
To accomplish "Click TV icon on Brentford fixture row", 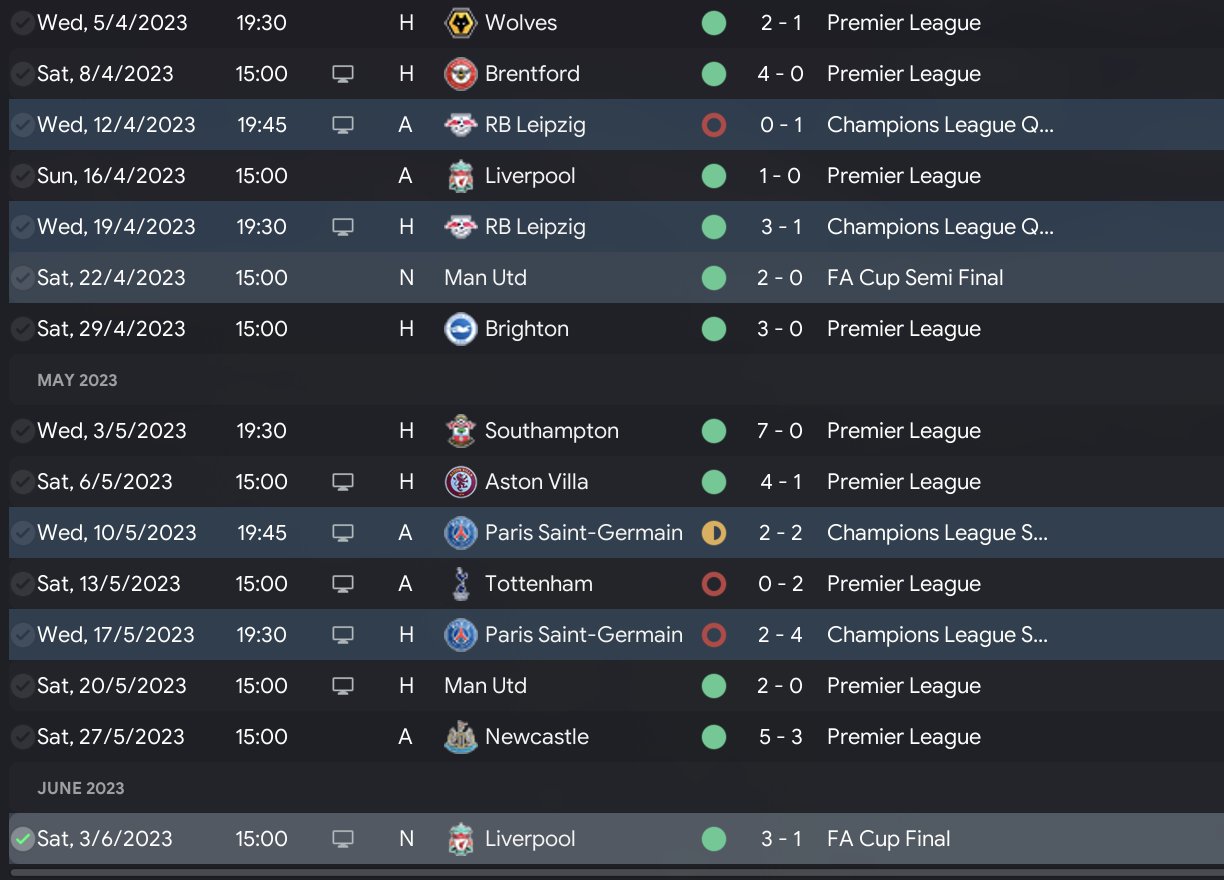I will coord(343,74).
